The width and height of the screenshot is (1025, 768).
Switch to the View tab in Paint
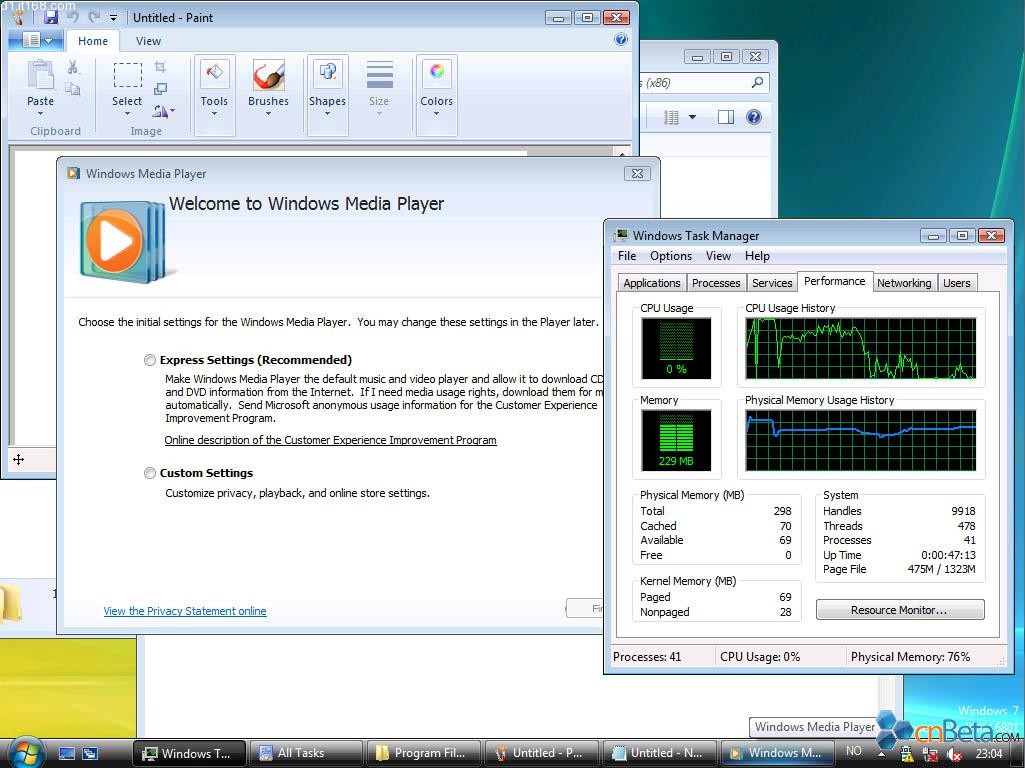[x=148, y=41]
